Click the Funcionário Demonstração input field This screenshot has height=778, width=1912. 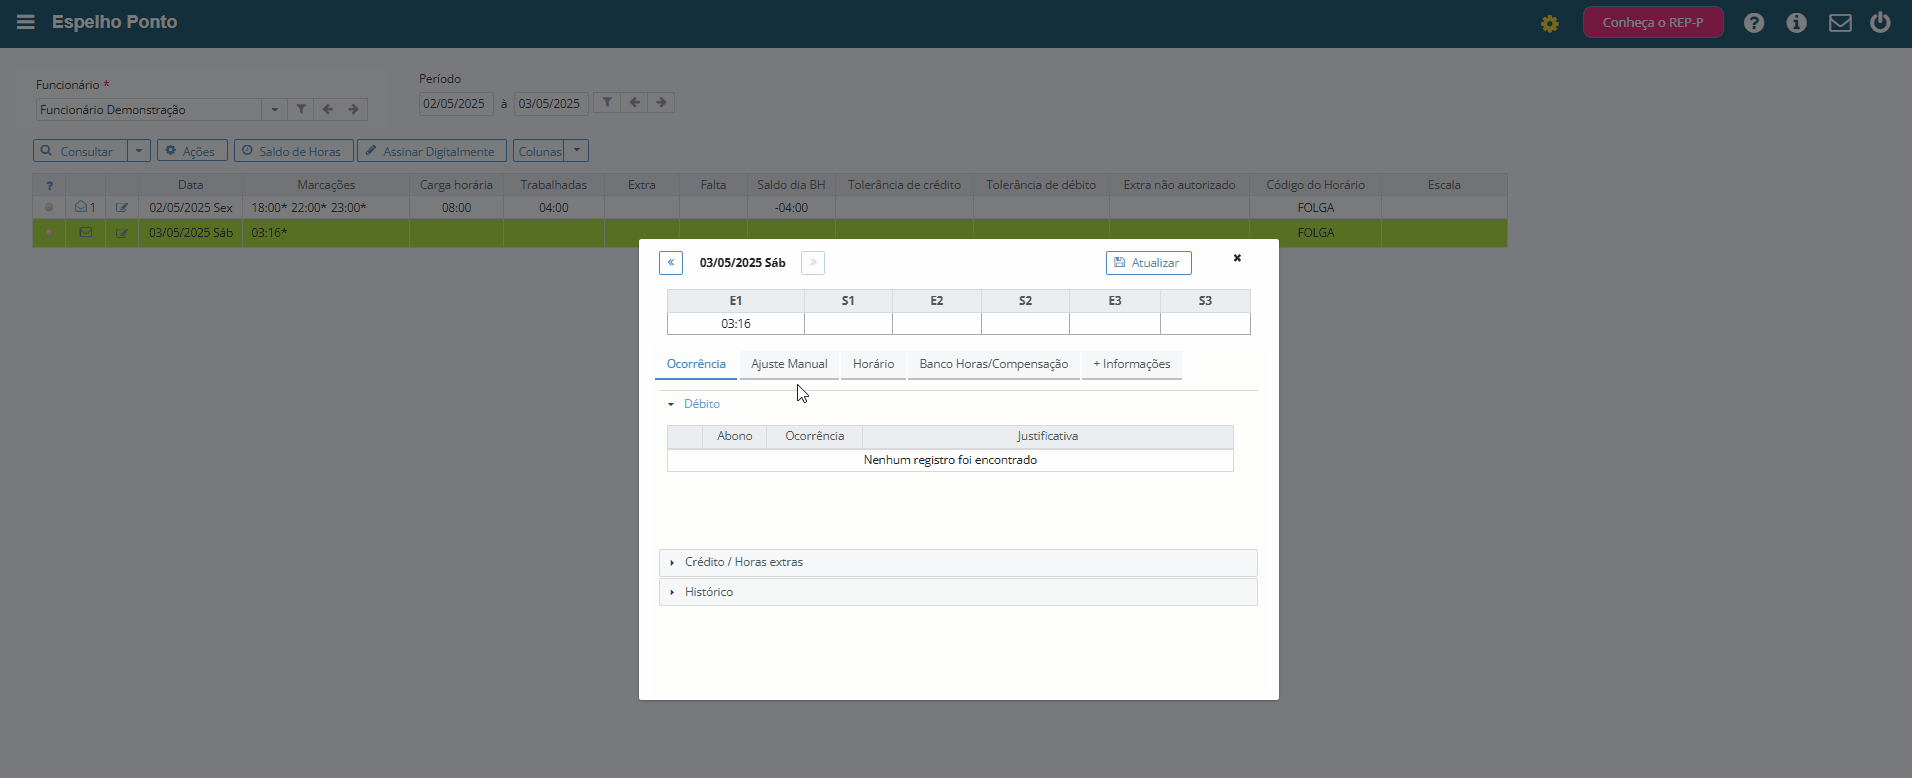[149, 109]
